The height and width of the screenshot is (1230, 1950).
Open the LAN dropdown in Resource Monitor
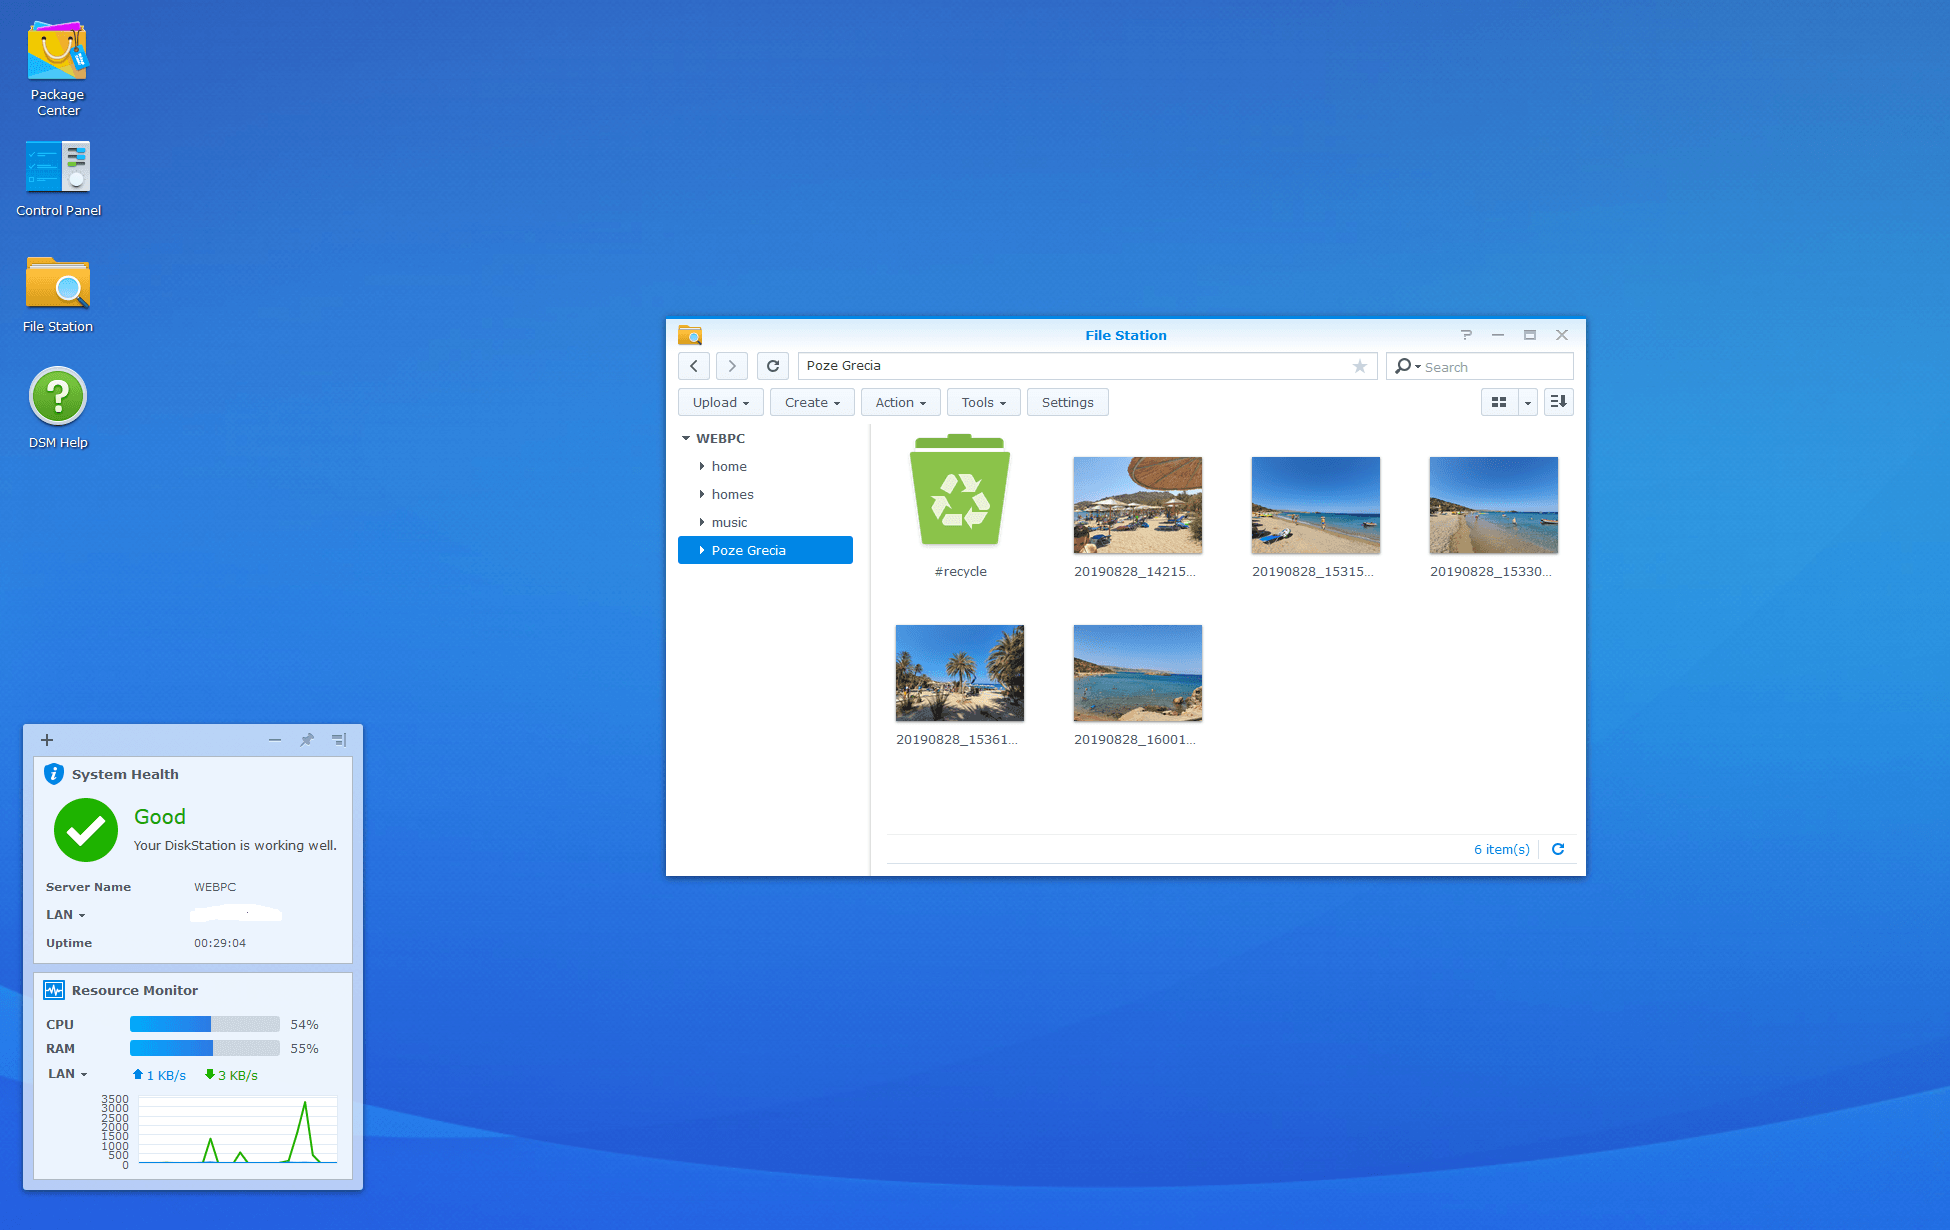(68, 1074)
